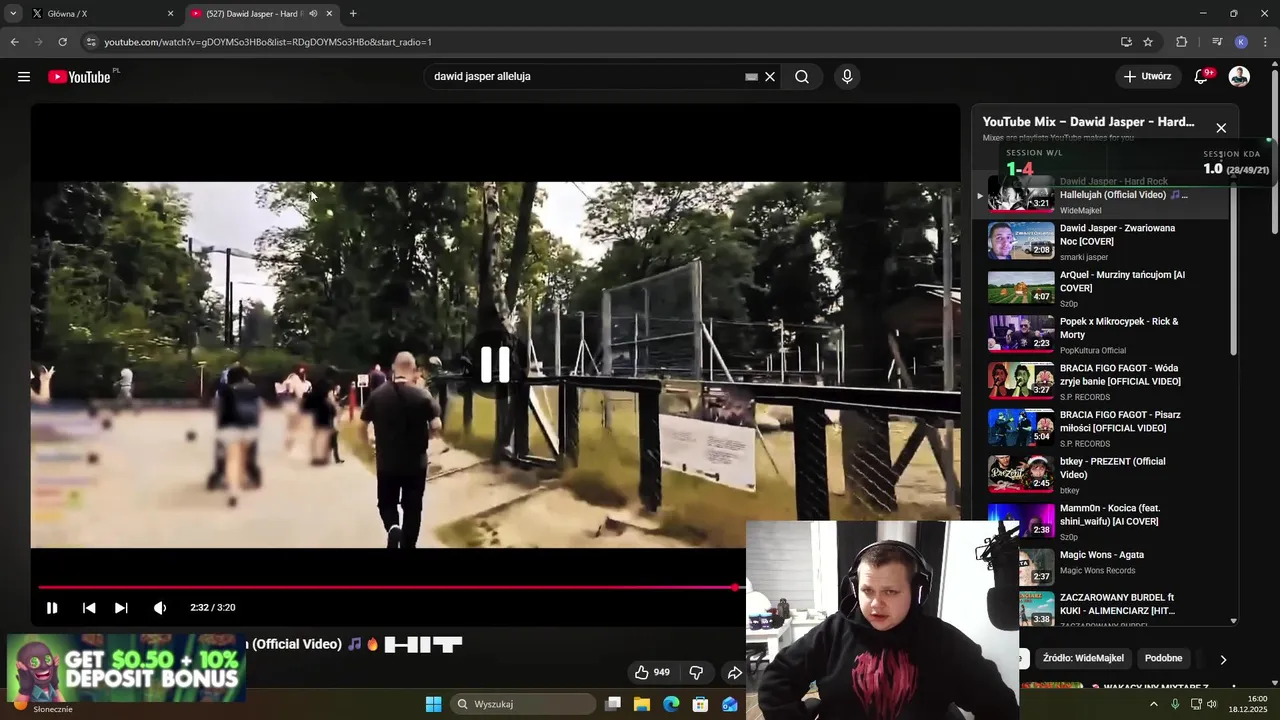Close the Dawid Jasper YouTube tab
The width and height of the screenshot is (1280, 720).
[329, 14]
